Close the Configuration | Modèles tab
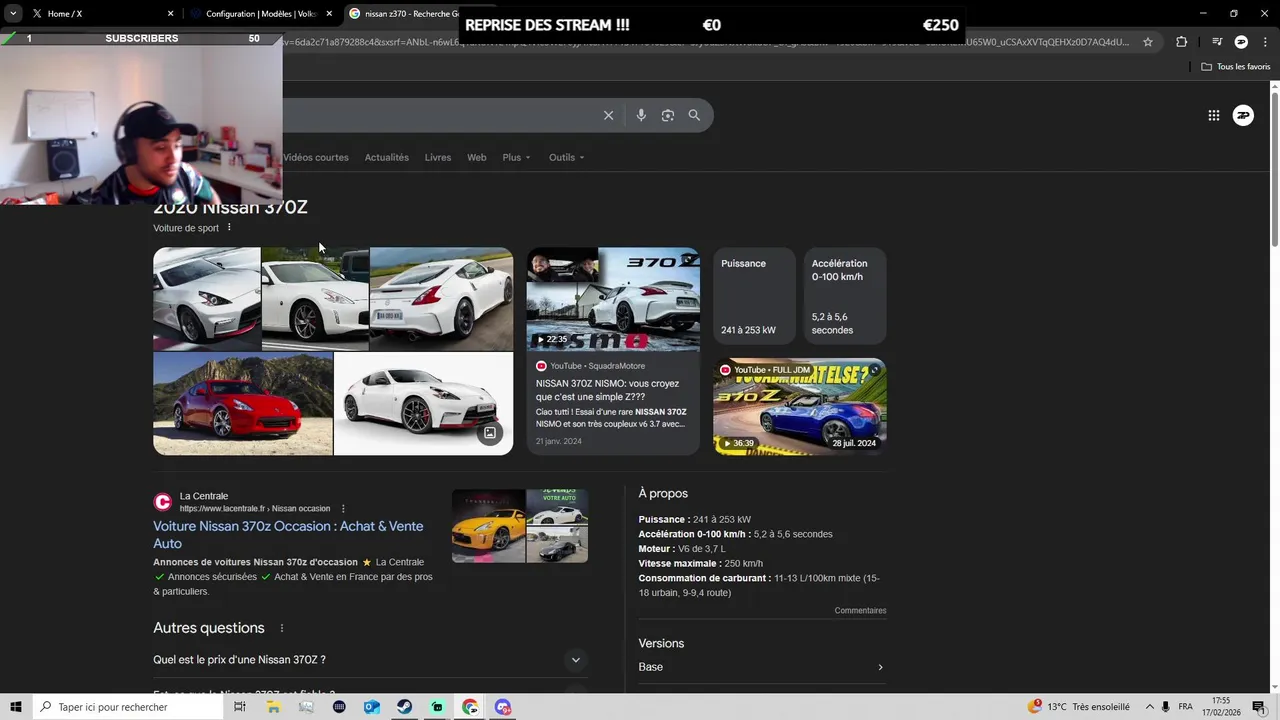This screenshot has width=1280, height=720. coord(329,14)
